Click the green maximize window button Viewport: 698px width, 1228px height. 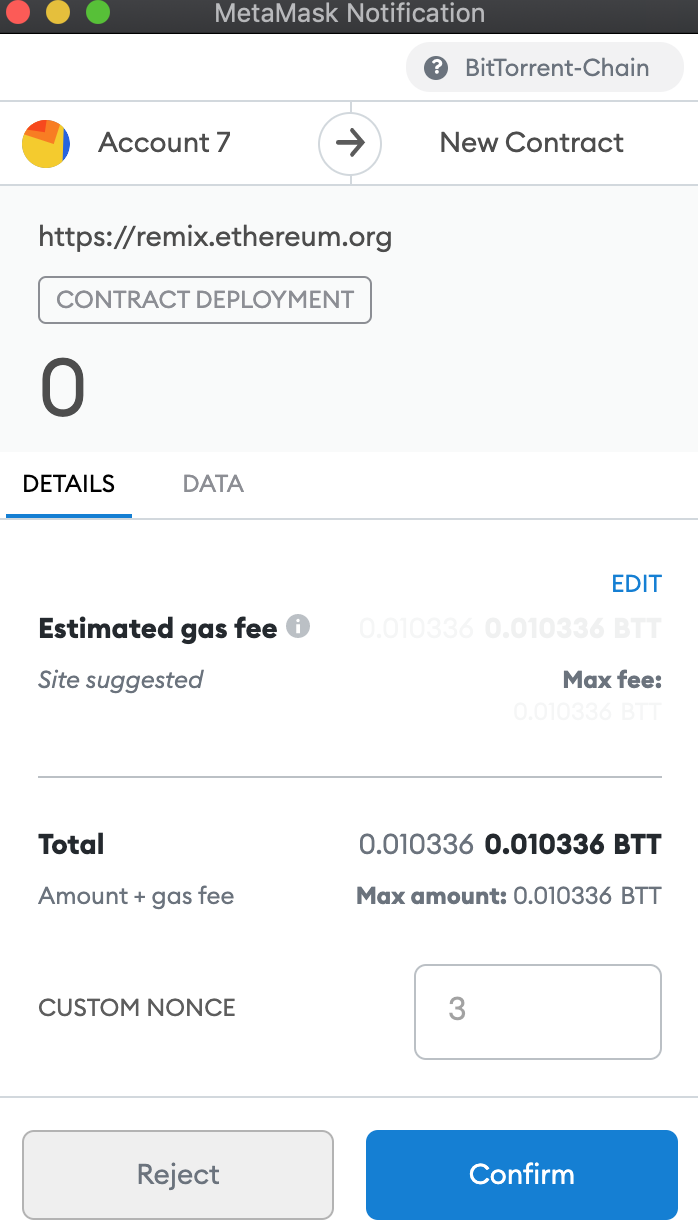[97, 13]
